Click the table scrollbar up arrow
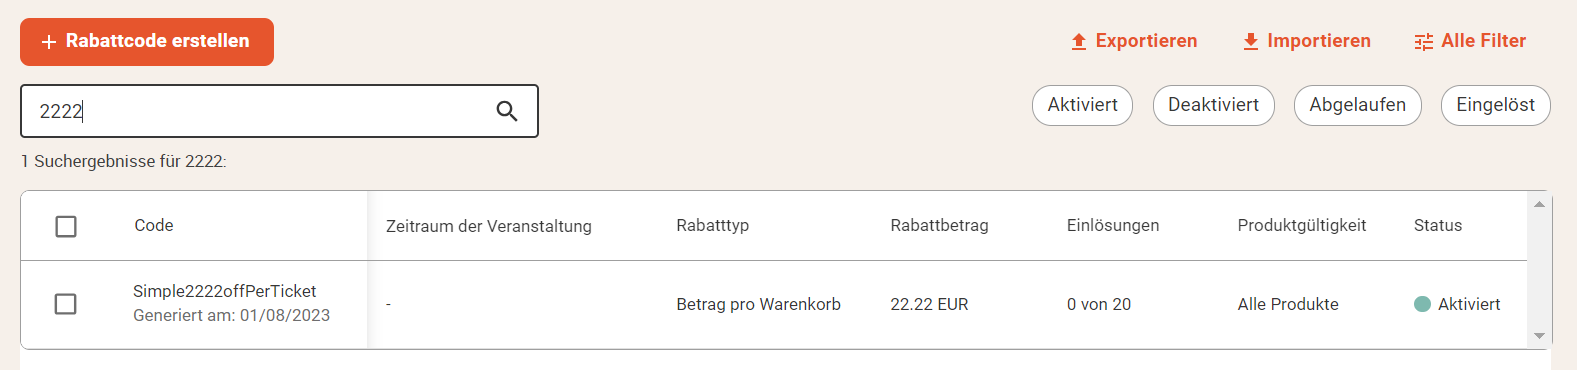The width and height of the screenshot is (1577, 370). (1539, 204)
